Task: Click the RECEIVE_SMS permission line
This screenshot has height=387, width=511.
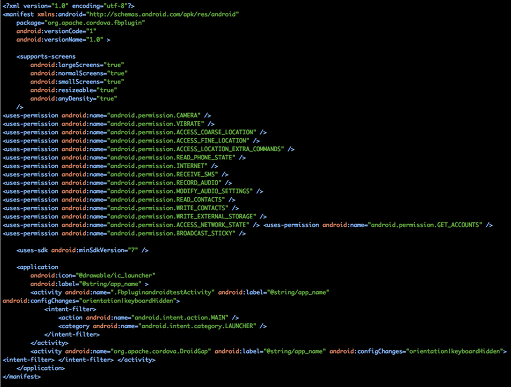Action: click(x=115, y=174)
